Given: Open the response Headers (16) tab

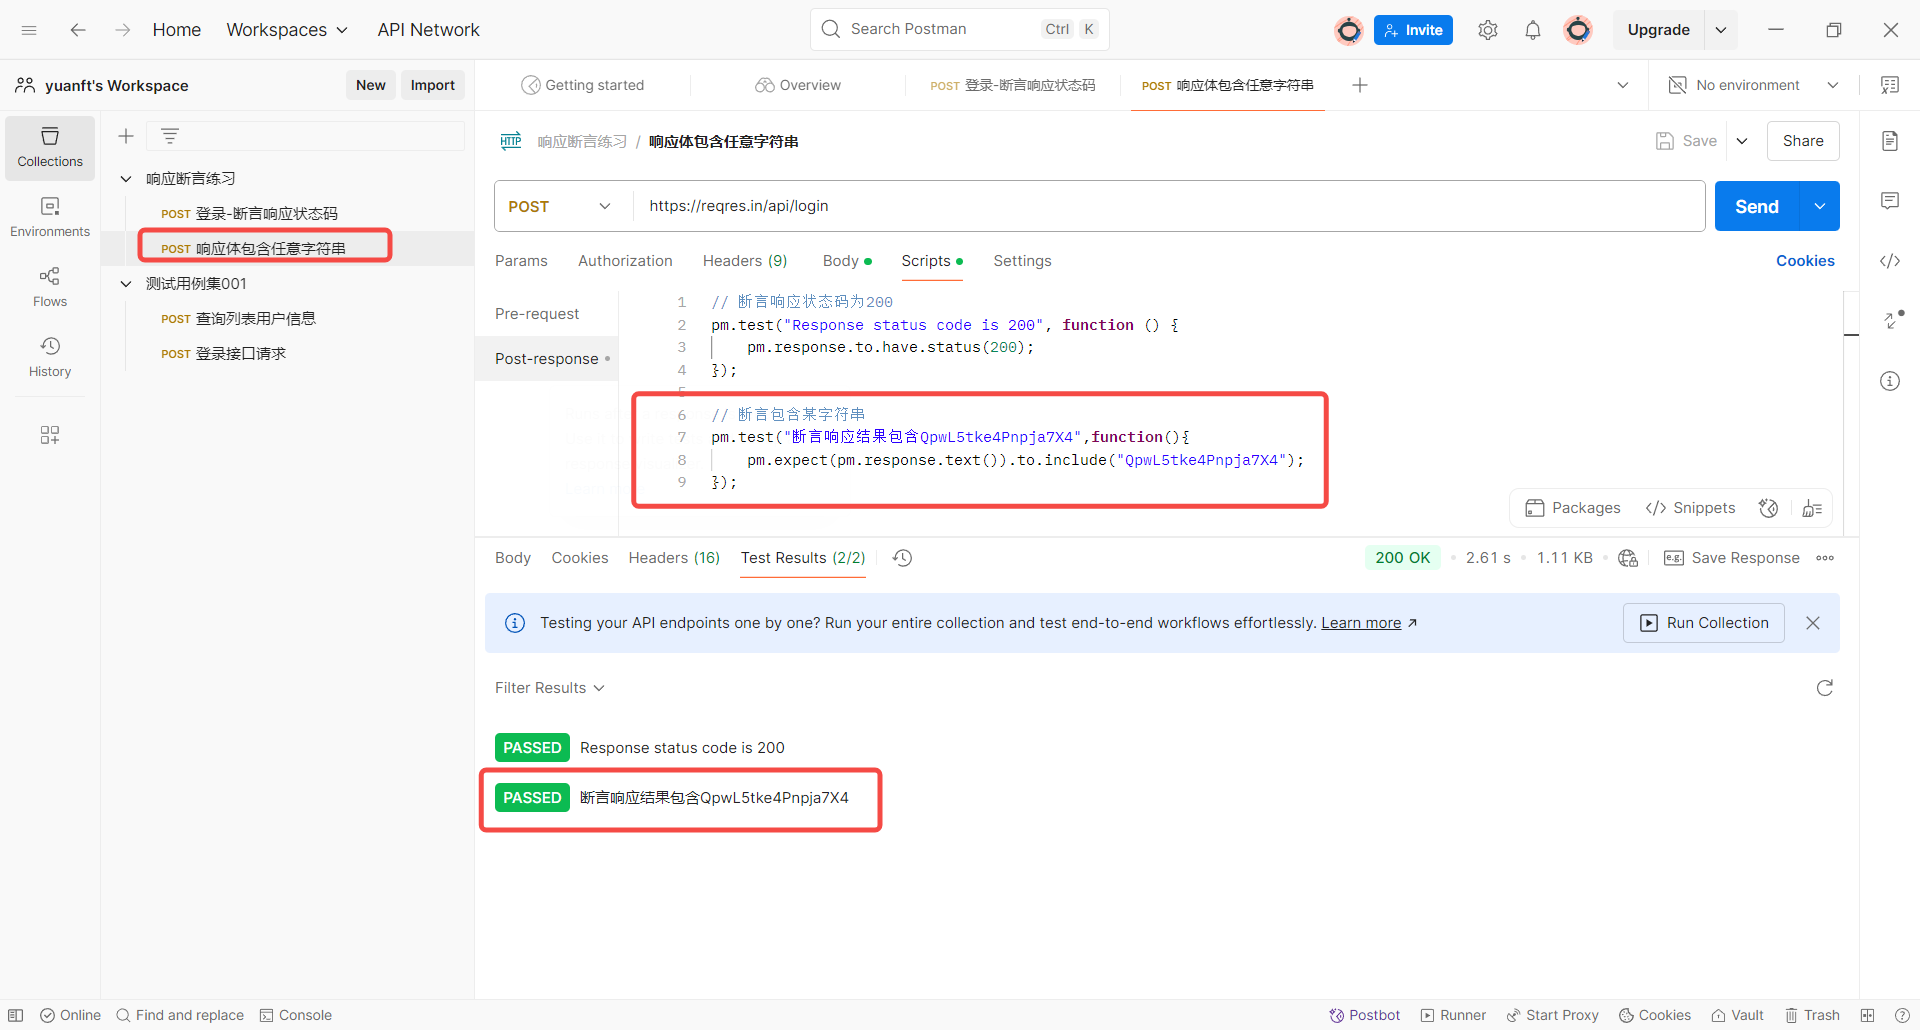Looking at the screenshot, I should (x=674, y=558).
